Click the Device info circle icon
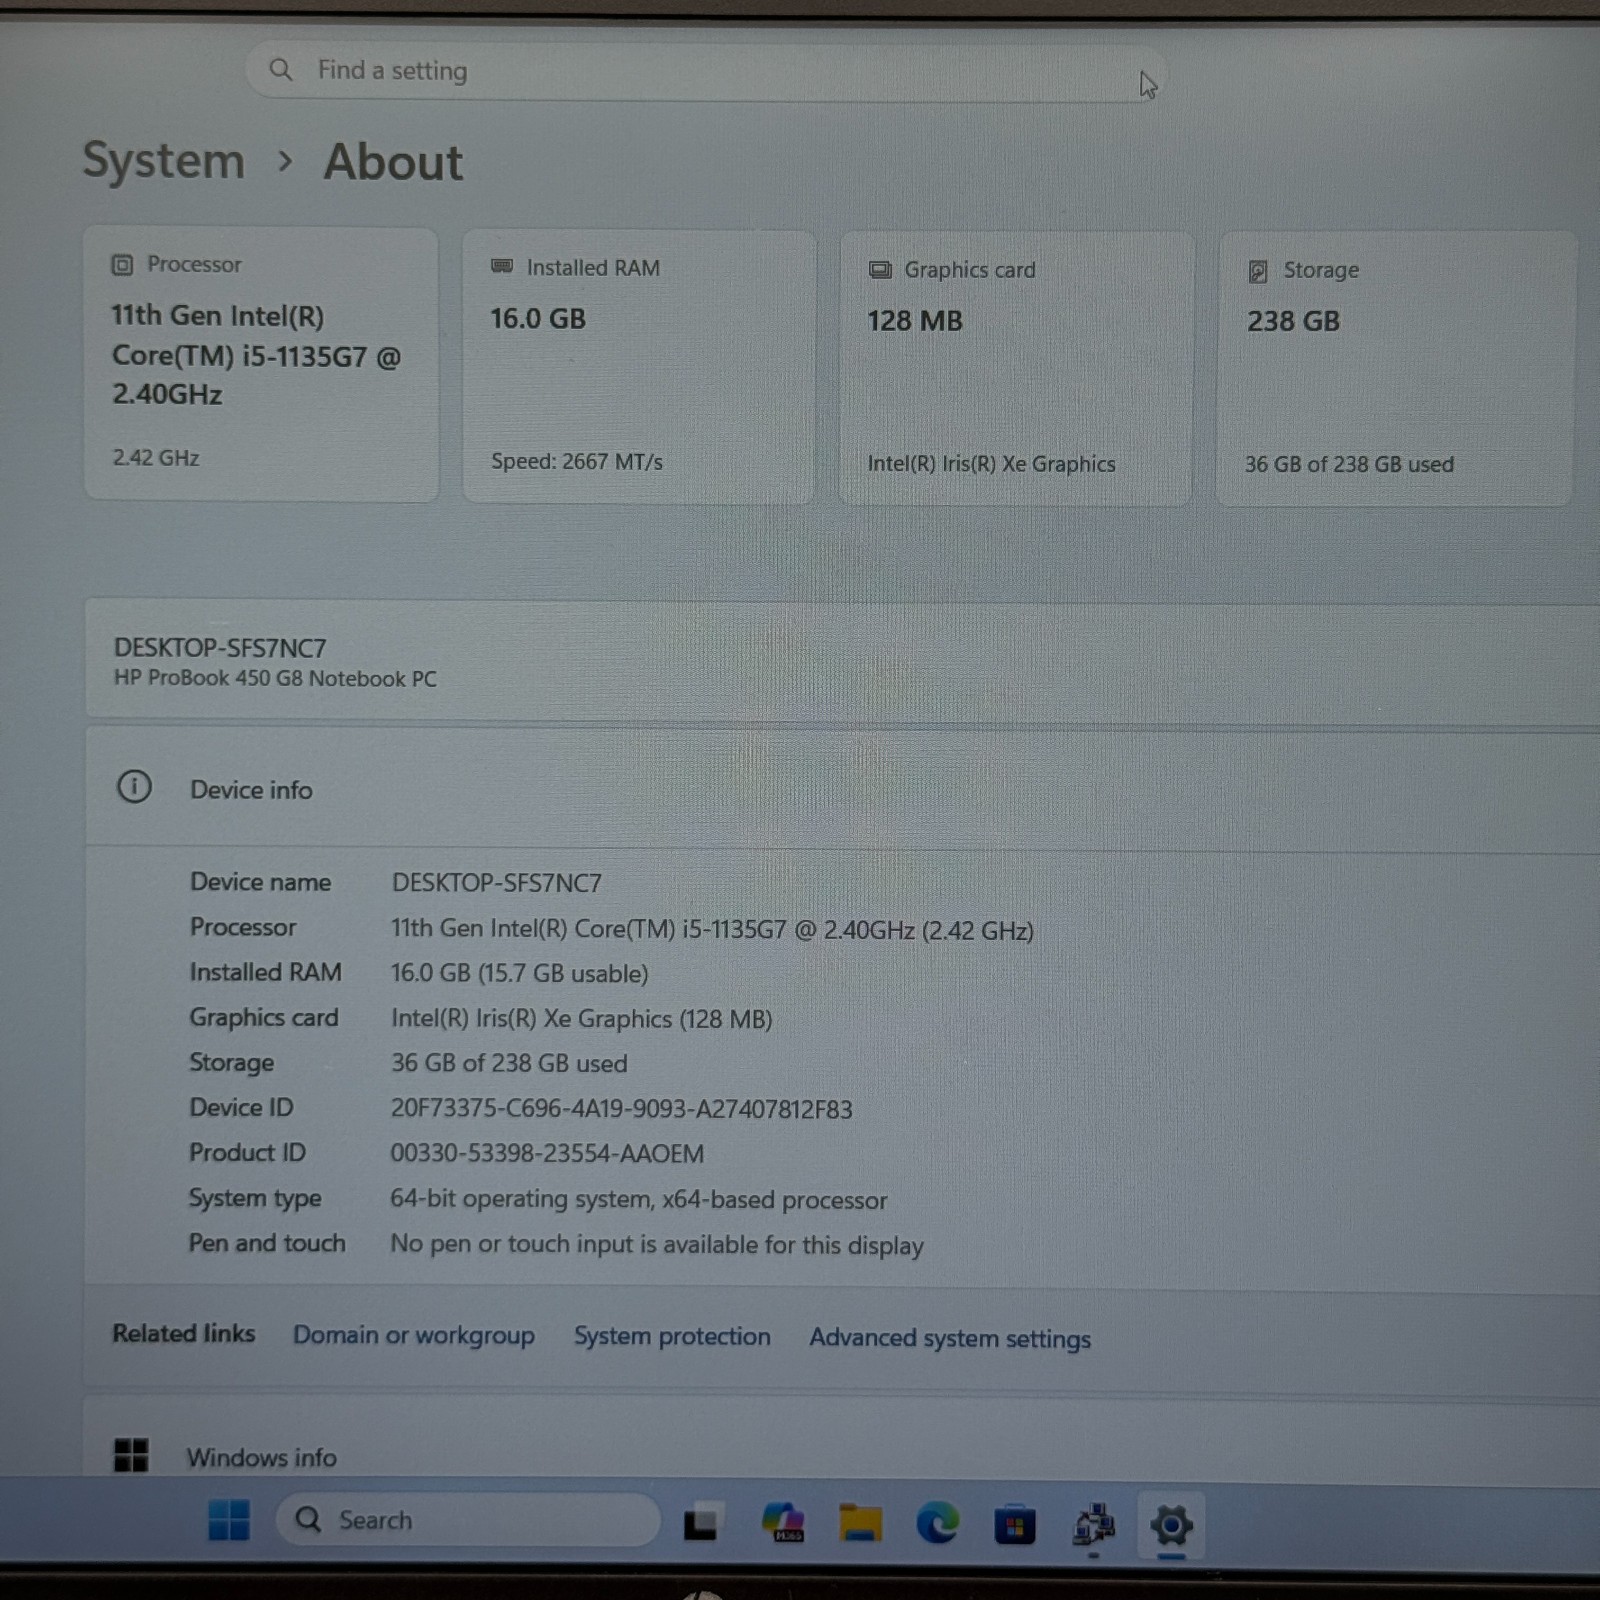 tap(134, 787)
